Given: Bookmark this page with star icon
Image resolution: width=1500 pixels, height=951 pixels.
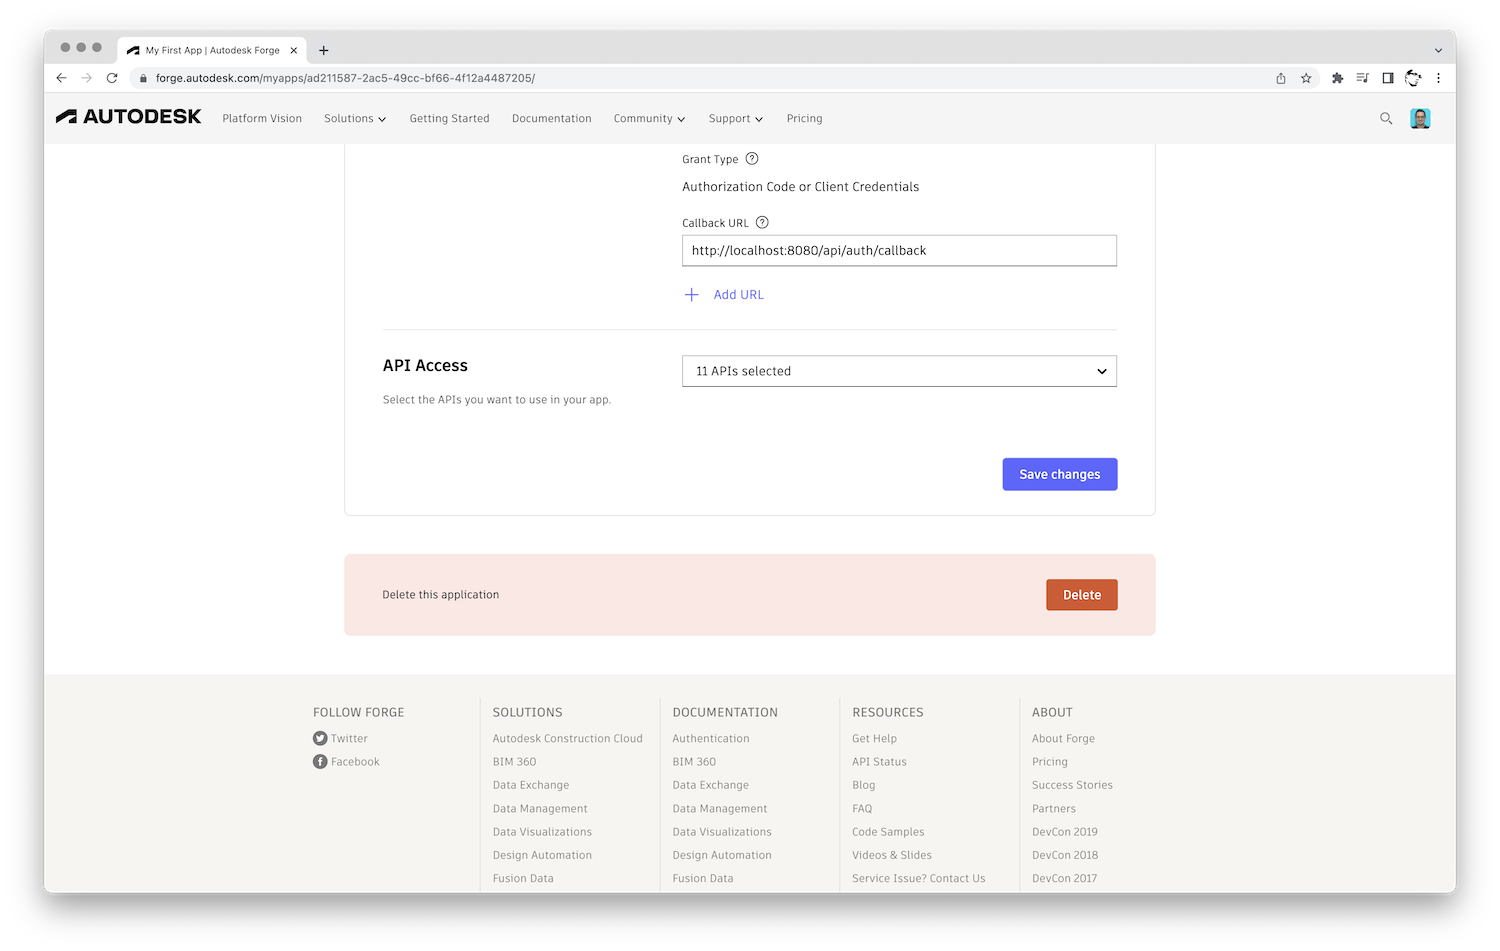Looking at the screenshot, I should [1306, 78].
